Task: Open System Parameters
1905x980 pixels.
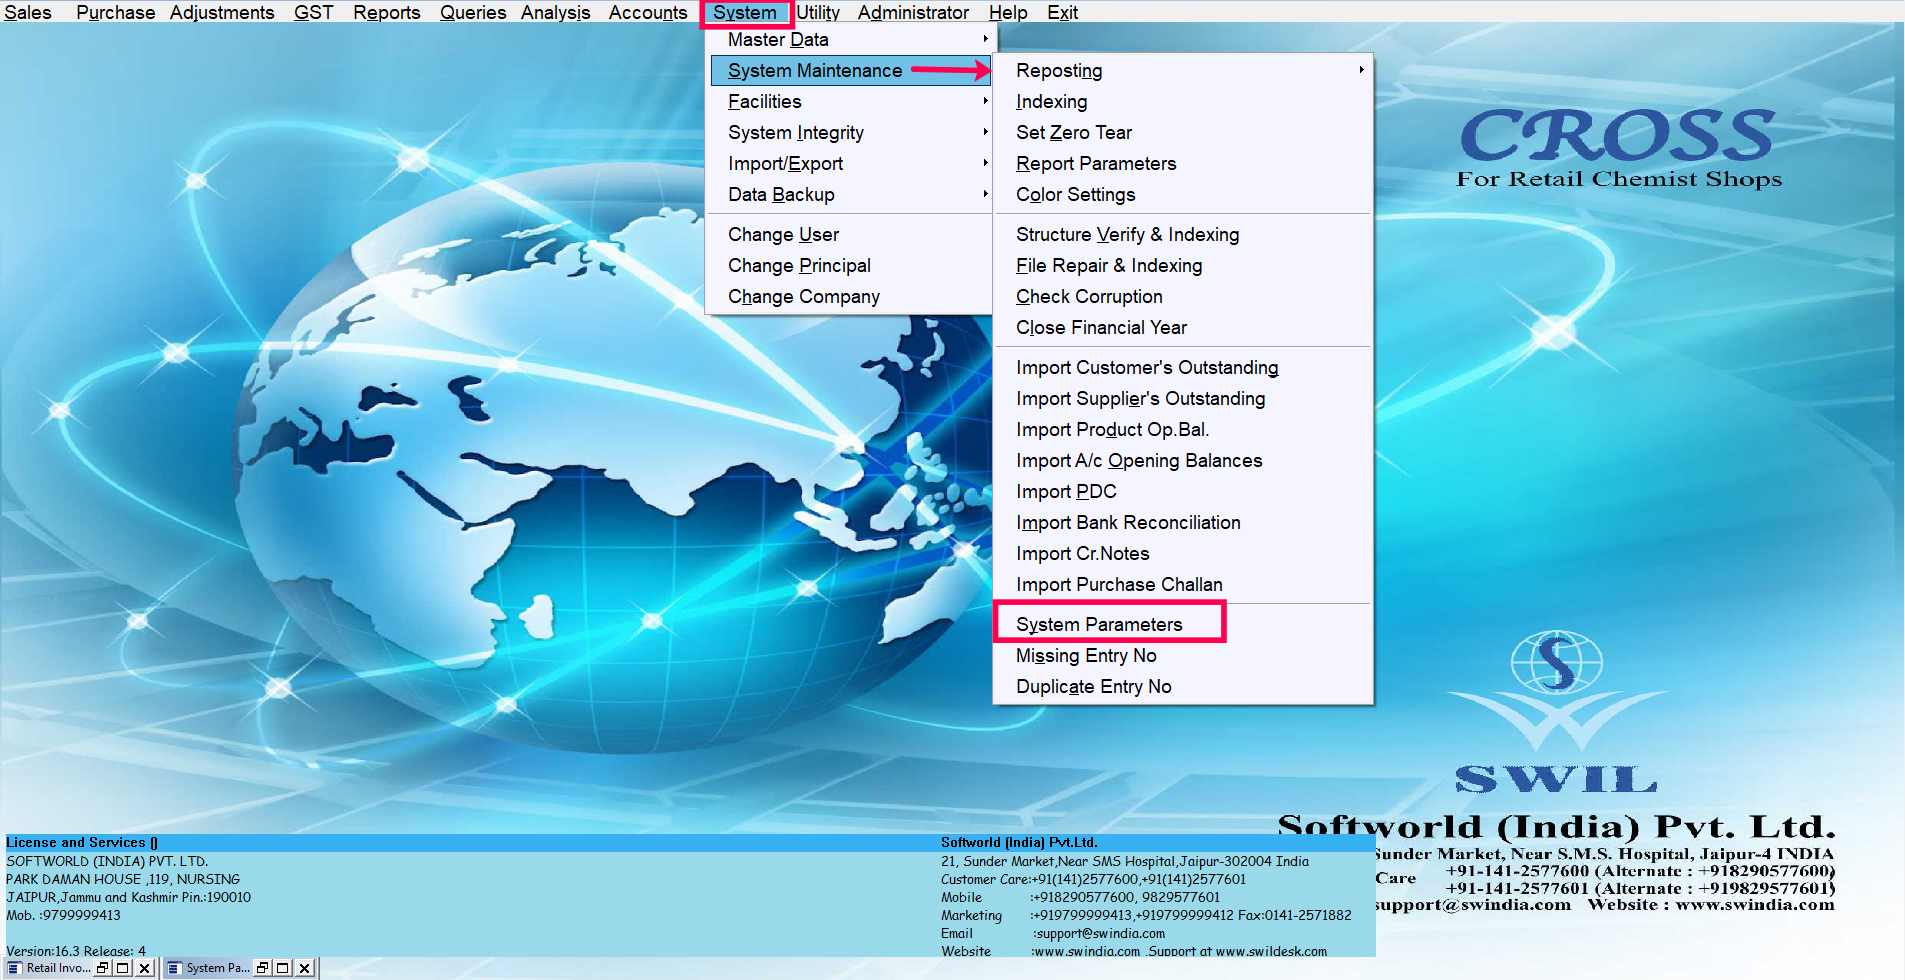Action: click(1182, 624)
